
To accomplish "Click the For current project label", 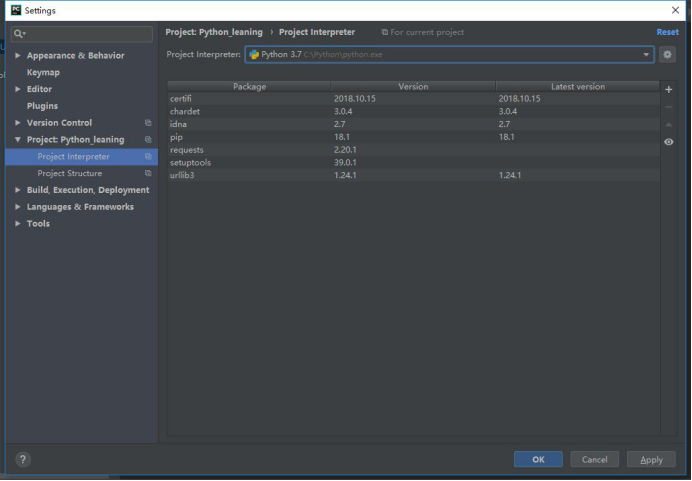I will click(x=427, y=32).
